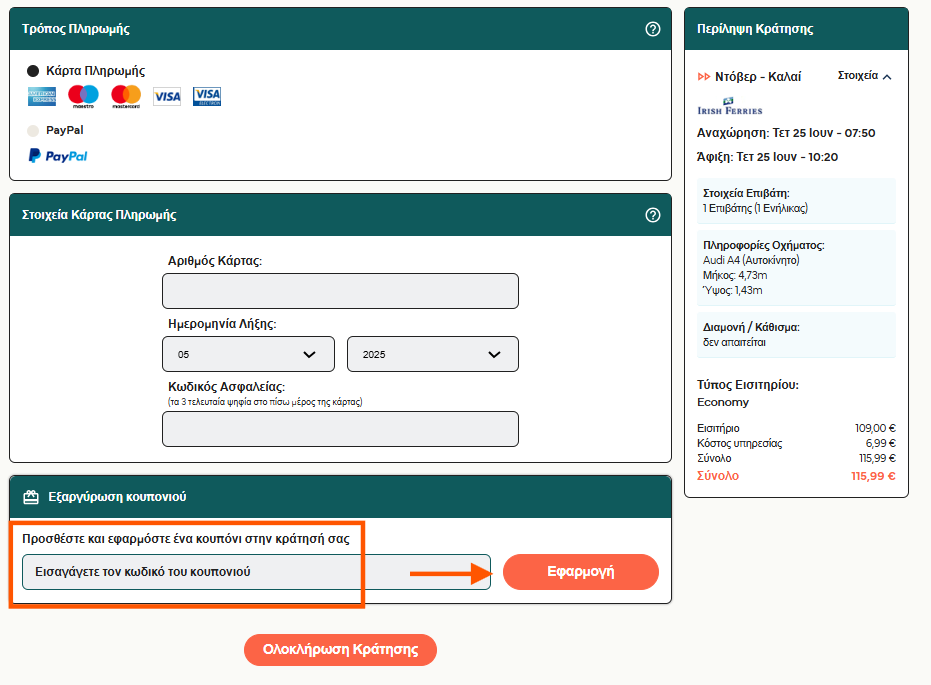
Task: Click the gift icon beside Εξαργύρωση κουπονιού
Action: 31,497
